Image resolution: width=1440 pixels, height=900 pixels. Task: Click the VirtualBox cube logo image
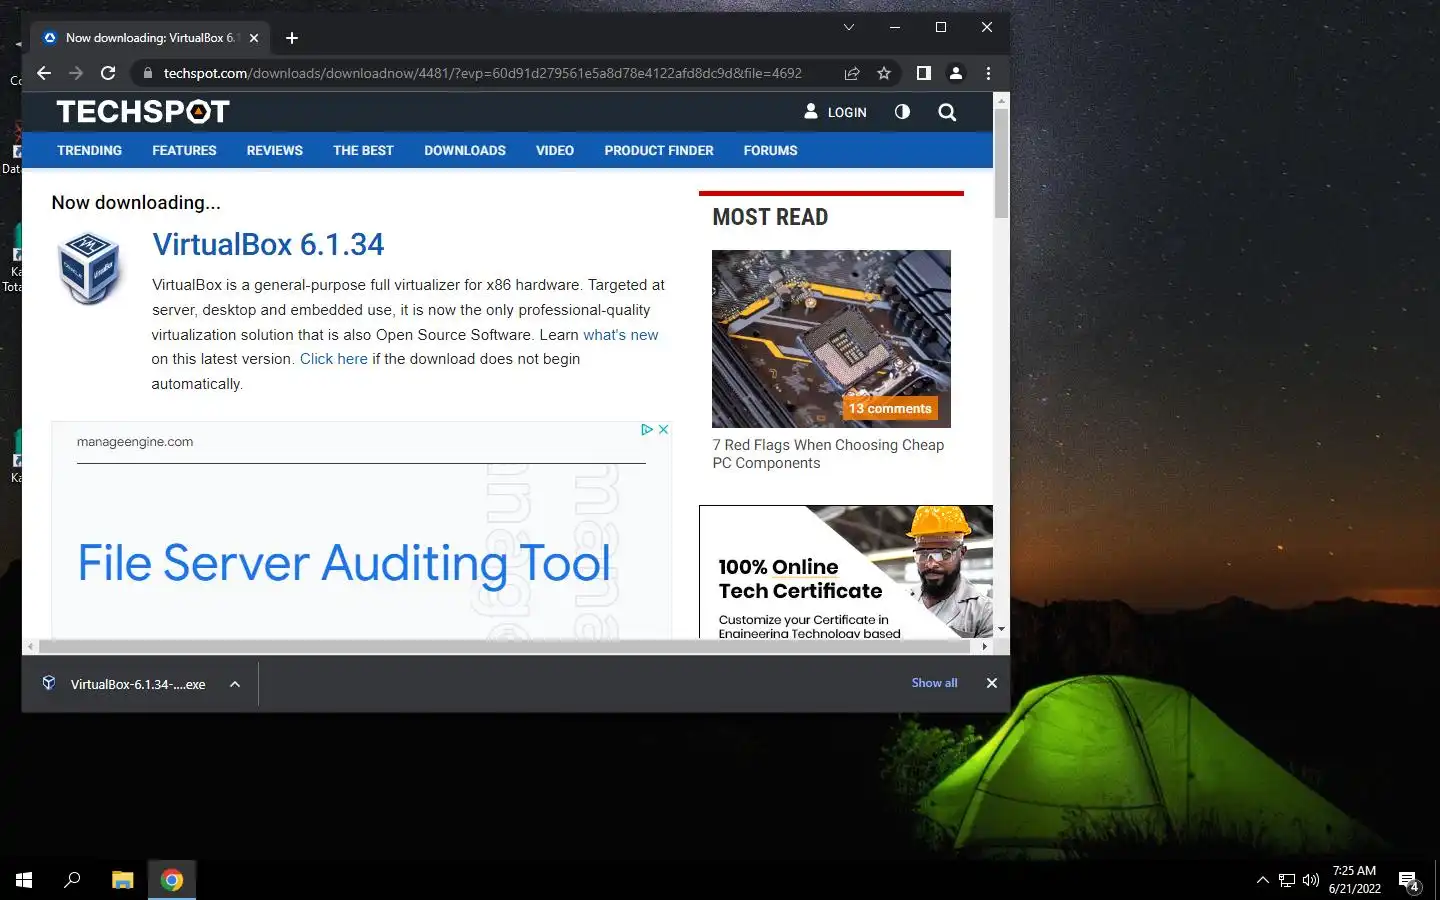coord(89,268)
